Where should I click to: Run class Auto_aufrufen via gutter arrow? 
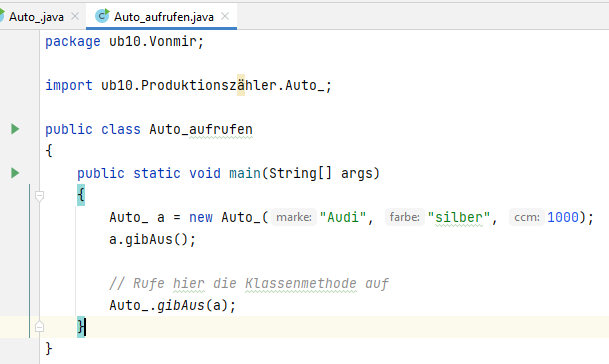click(x=15, y=129)
